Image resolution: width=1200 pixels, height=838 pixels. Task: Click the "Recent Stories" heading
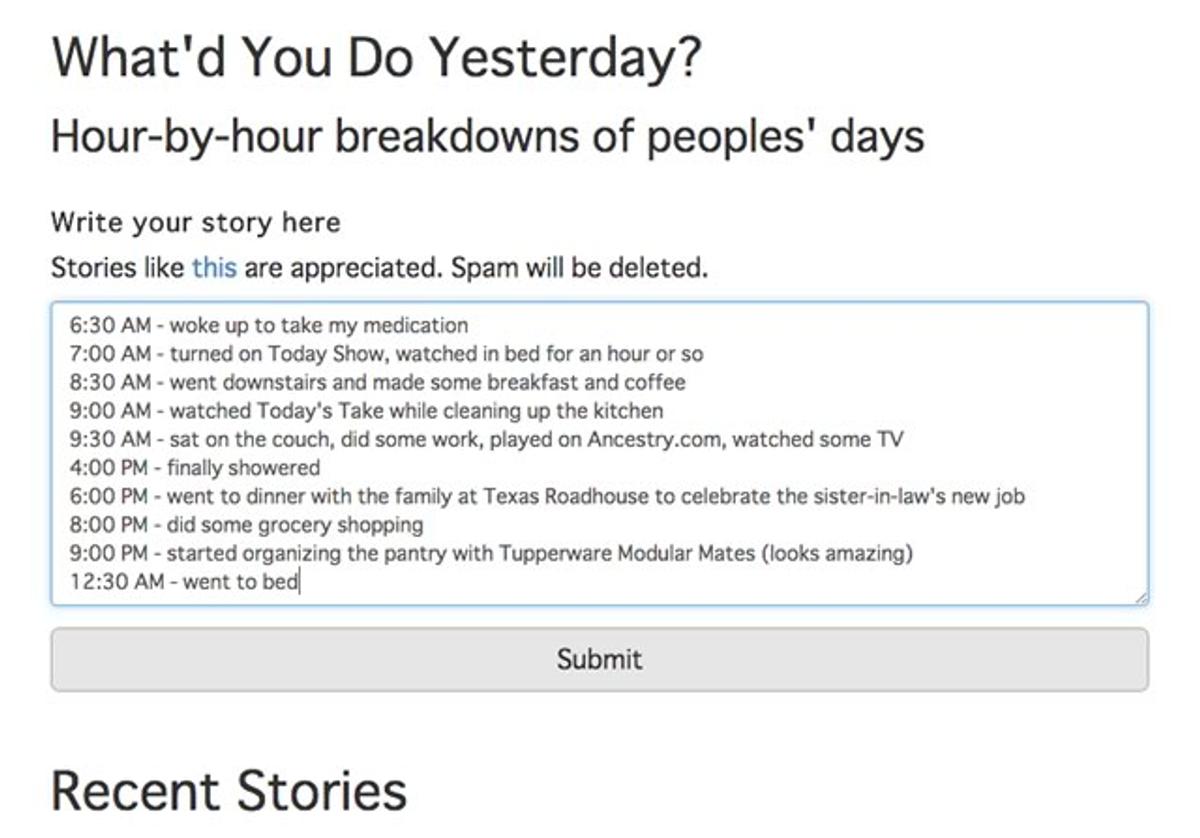[x=229, y=790]
